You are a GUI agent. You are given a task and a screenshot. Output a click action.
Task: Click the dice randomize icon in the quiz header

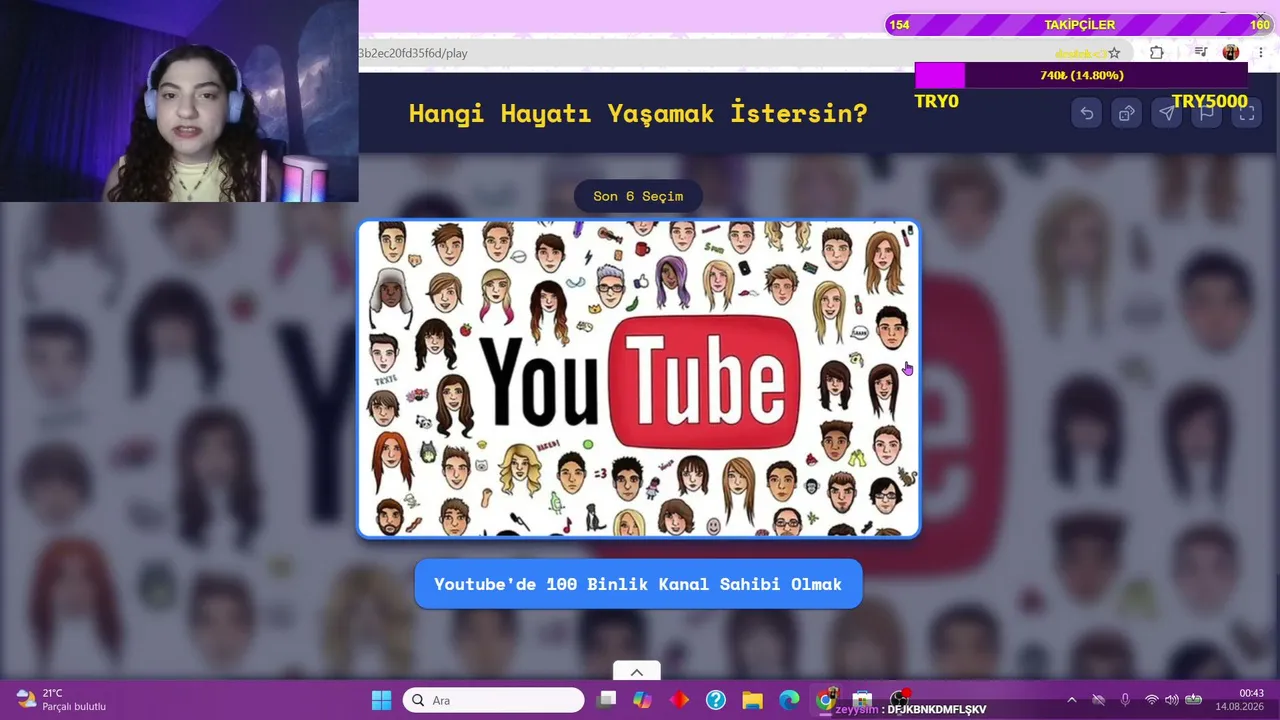(x=1127, y=113)
